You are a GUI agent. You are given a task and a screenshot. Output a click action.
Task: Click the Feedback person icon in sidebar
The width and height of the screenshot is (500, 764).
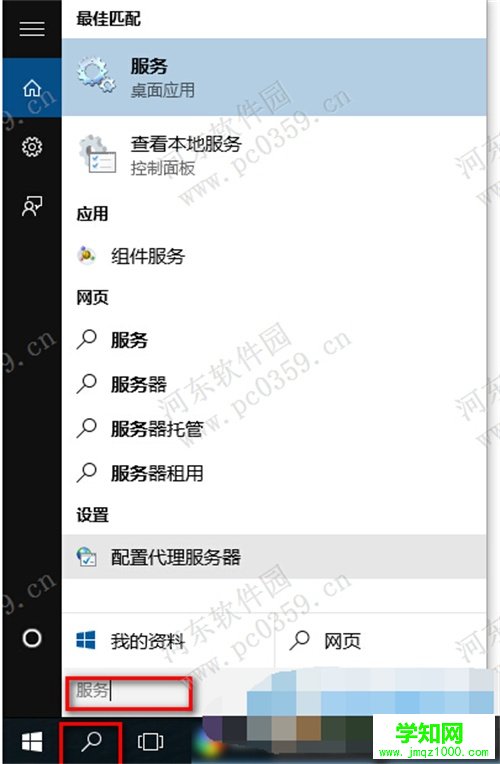click(32, 206)
